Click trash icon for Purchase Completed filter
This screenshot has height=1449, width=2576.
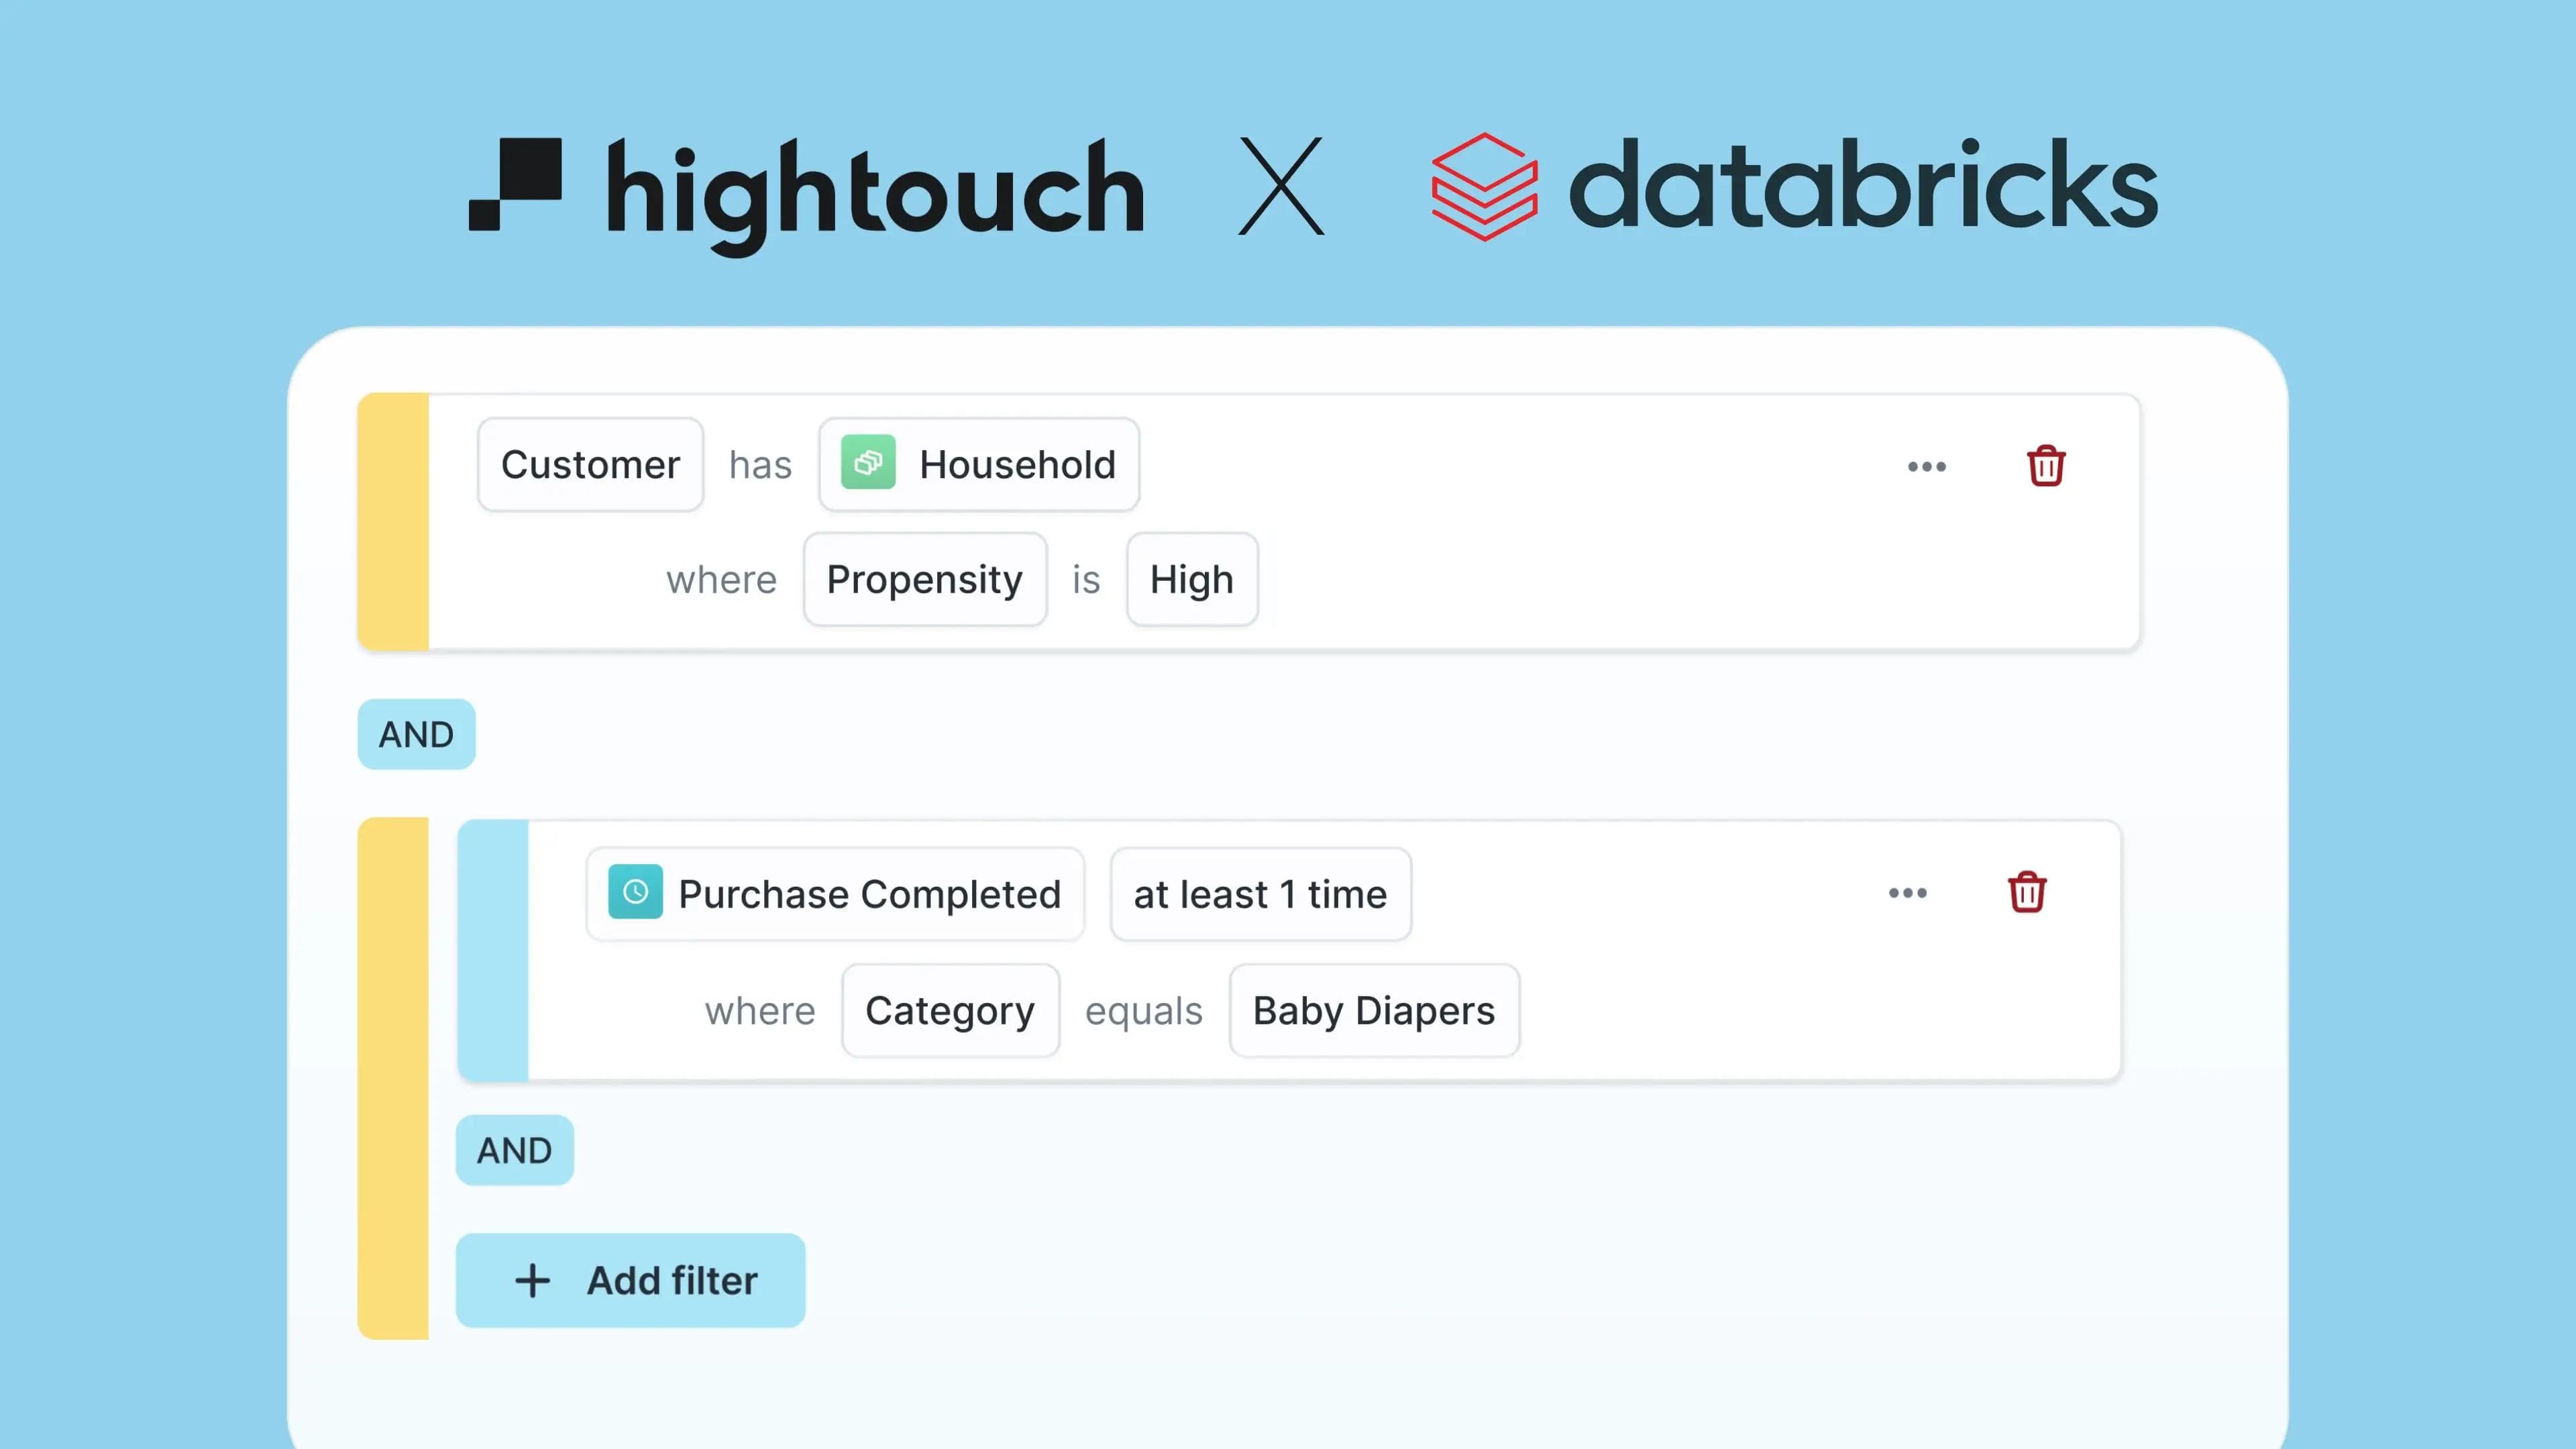click(x=2026, y=892)
